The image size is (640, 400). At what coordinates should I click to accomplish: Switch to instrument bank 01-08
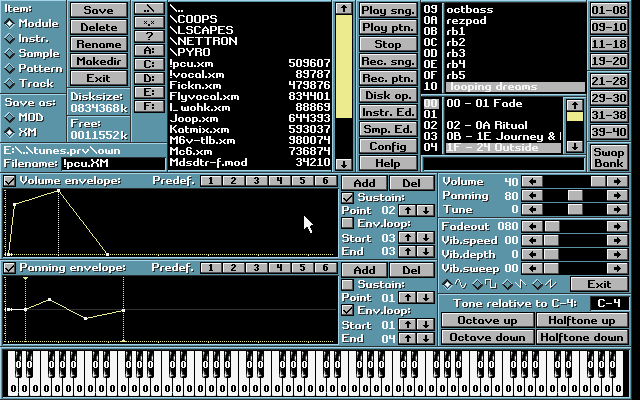coord(609,10)
